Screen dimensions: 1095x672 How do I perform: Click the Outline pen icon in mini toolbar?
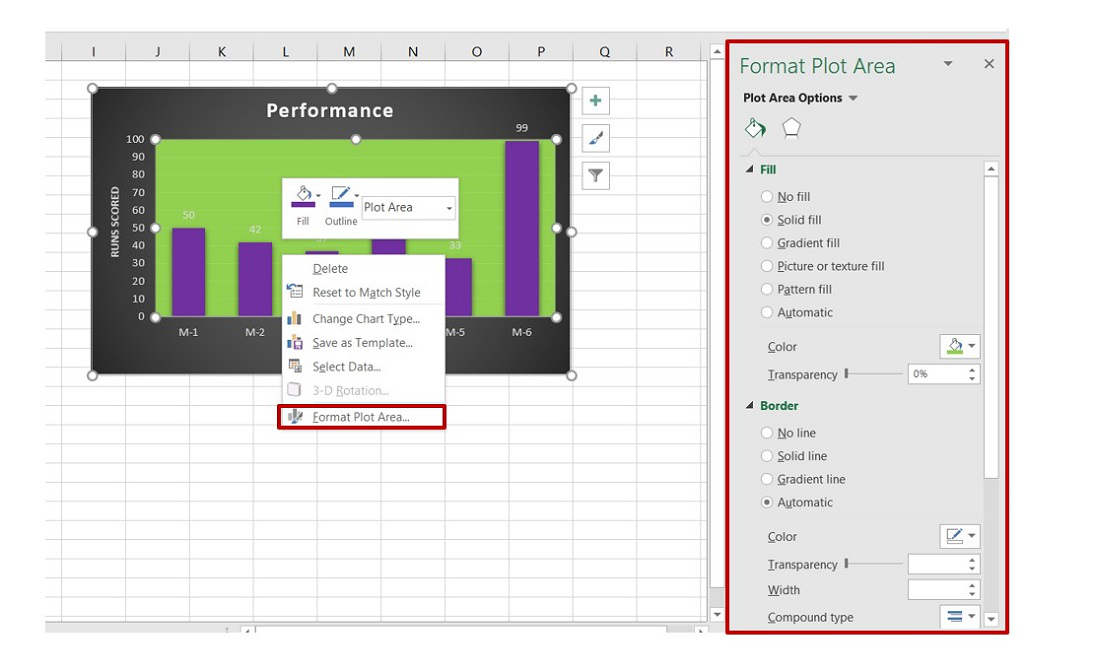[341, 196]
